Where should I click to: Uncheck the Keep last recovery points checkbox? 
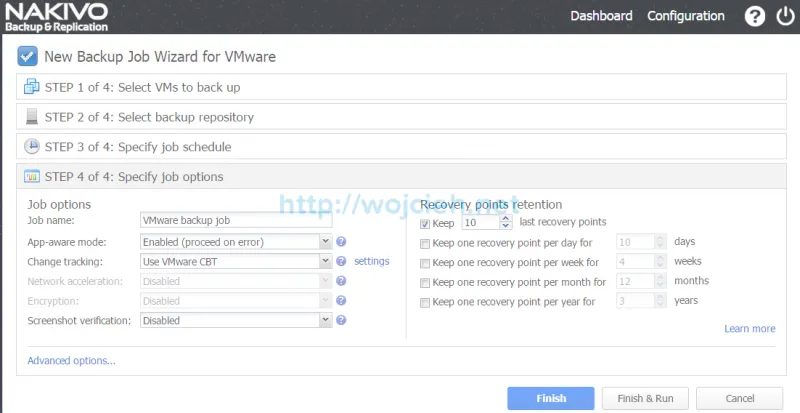425,223
